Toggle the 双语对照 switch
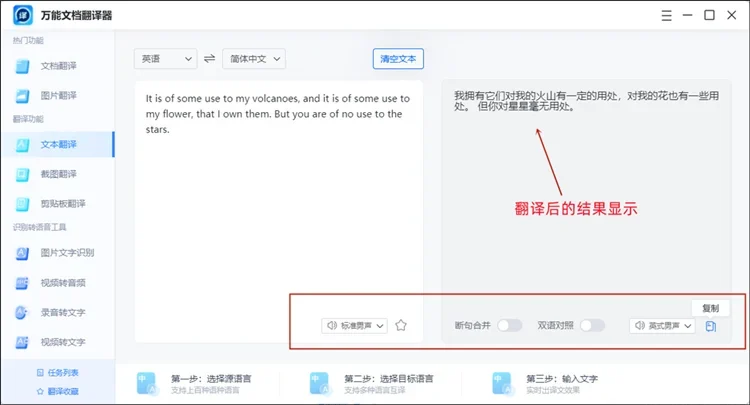750x405 pixels. click(x=592, y=326)
